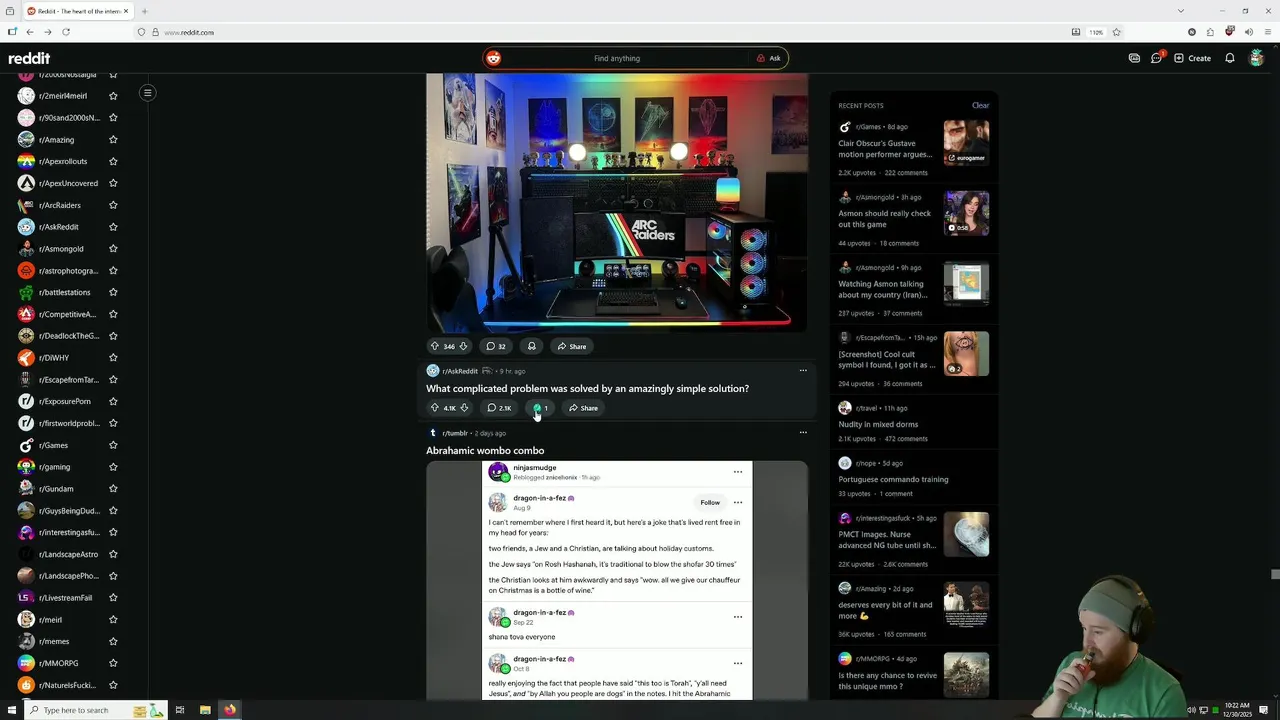The width and height of the screenshot is (1280, 720).
Task: Upvote the AskReddit complicated problem post
Action: point(435,408)
